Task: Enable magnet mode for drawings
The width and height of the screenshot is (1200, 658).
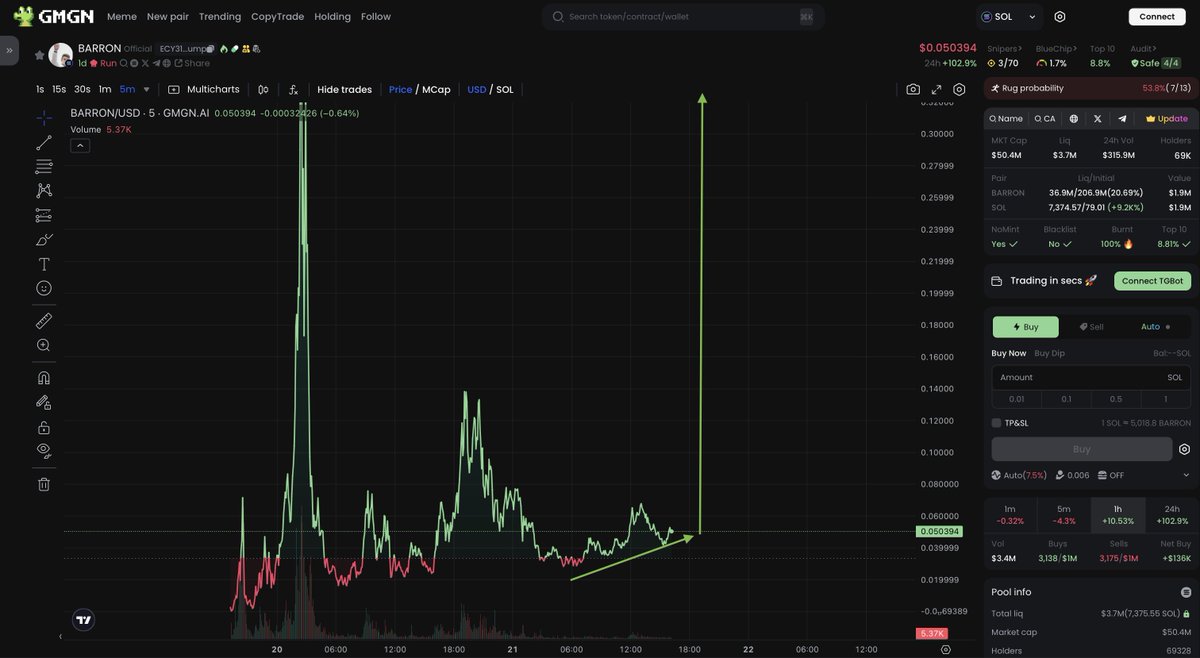Action: 44,378
